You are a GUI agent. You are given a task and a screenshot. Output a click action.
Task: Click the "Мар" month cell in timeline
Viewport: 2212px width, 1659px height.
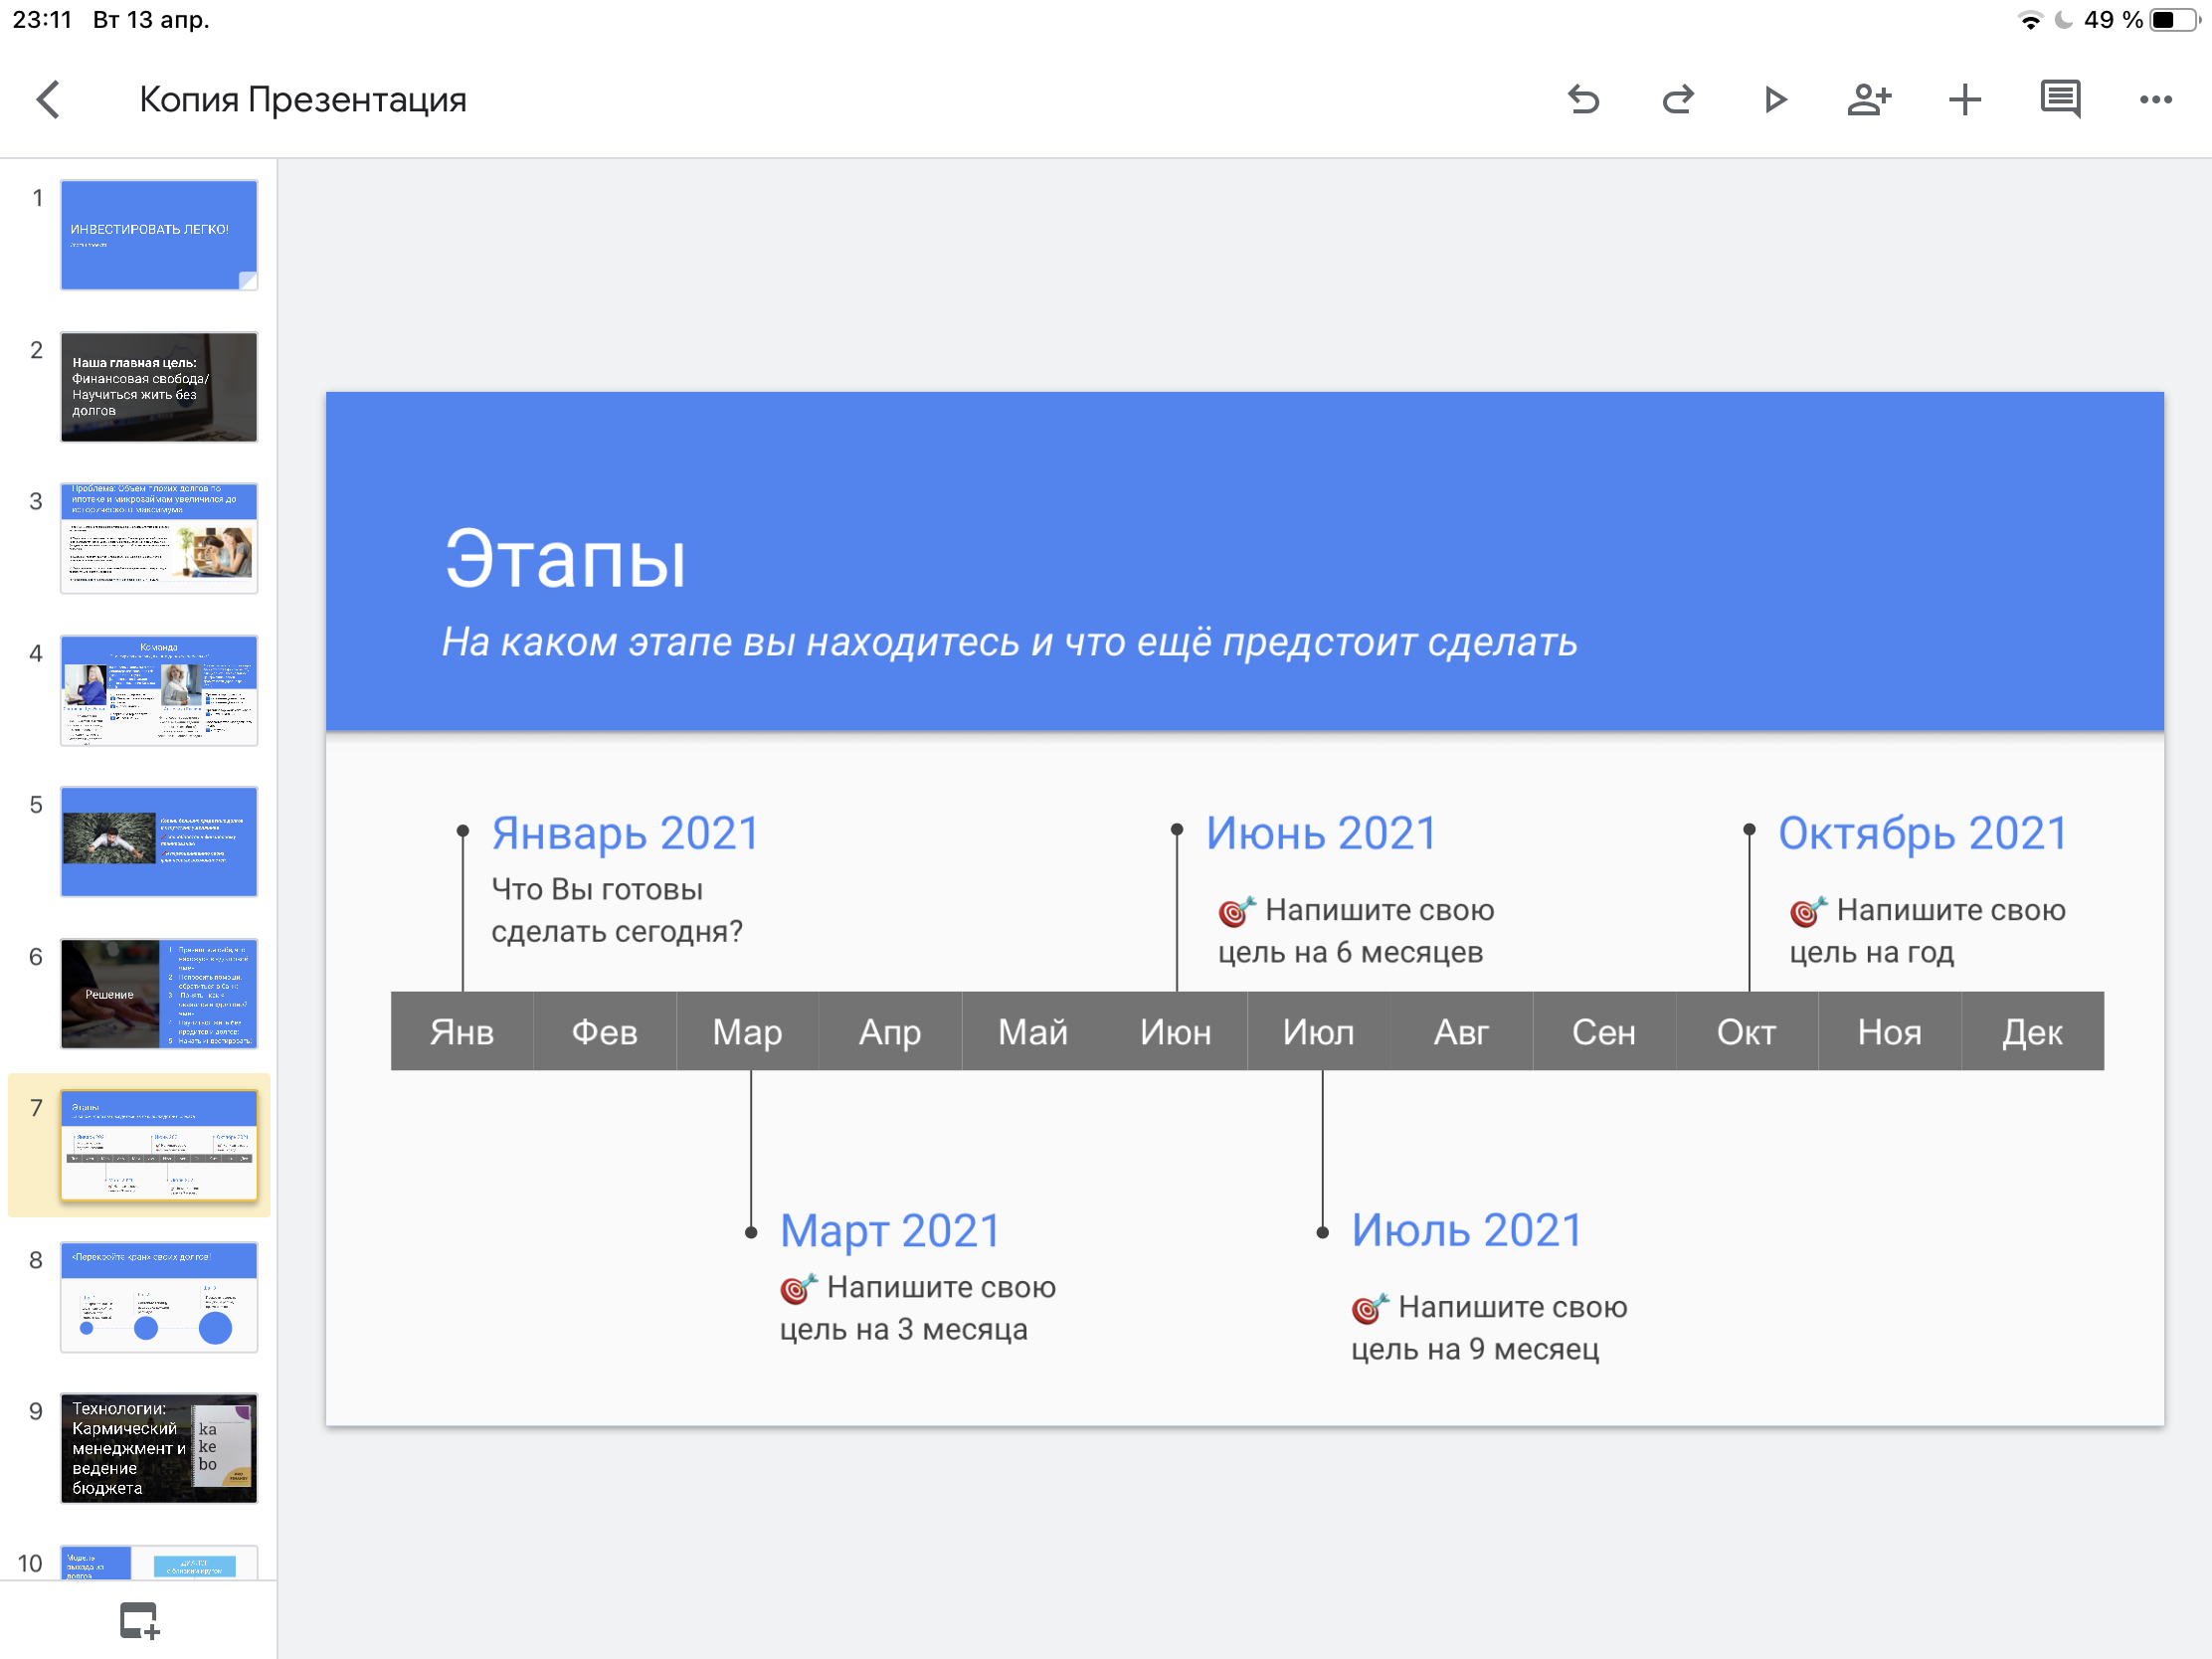click(x=747, y=1032)
